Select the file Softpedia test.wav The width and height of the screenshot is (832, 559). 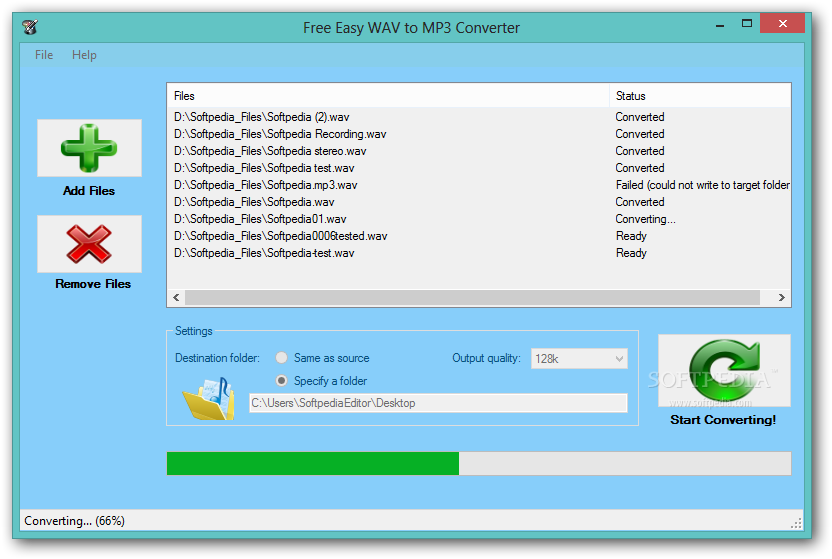(264, 168)
